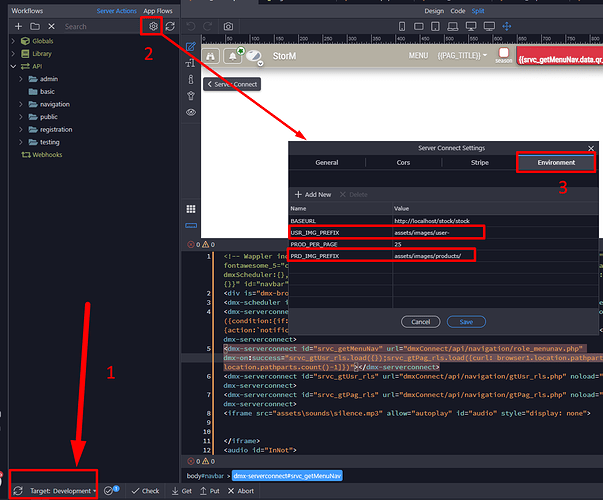Select the mobile phone viewport icon

click(x=402, y=26)
